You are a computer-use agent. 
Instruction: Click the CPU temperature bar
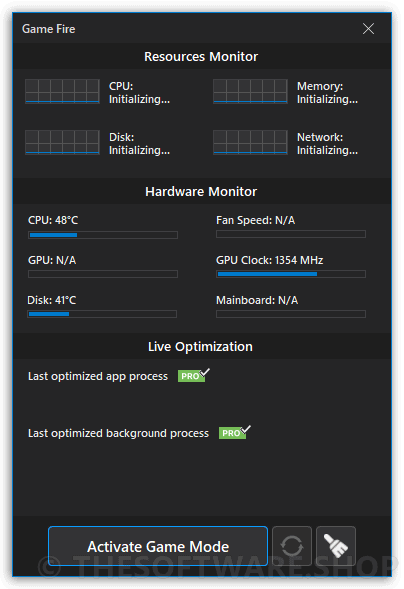103,235
